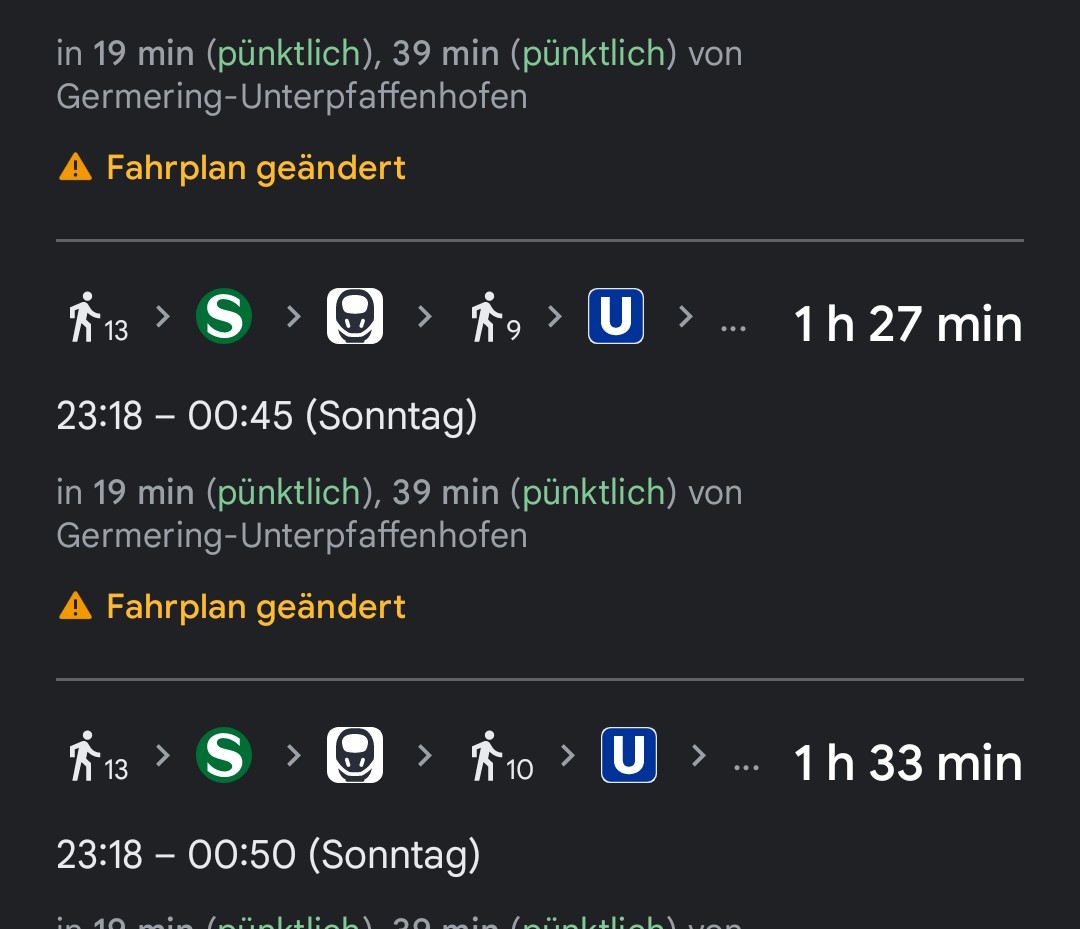Tap the 13-minute walking icon in the 1 h 33 min route
Image resolution: width=1080 pixels, height=929 pixels.
(x=97, y=757)
